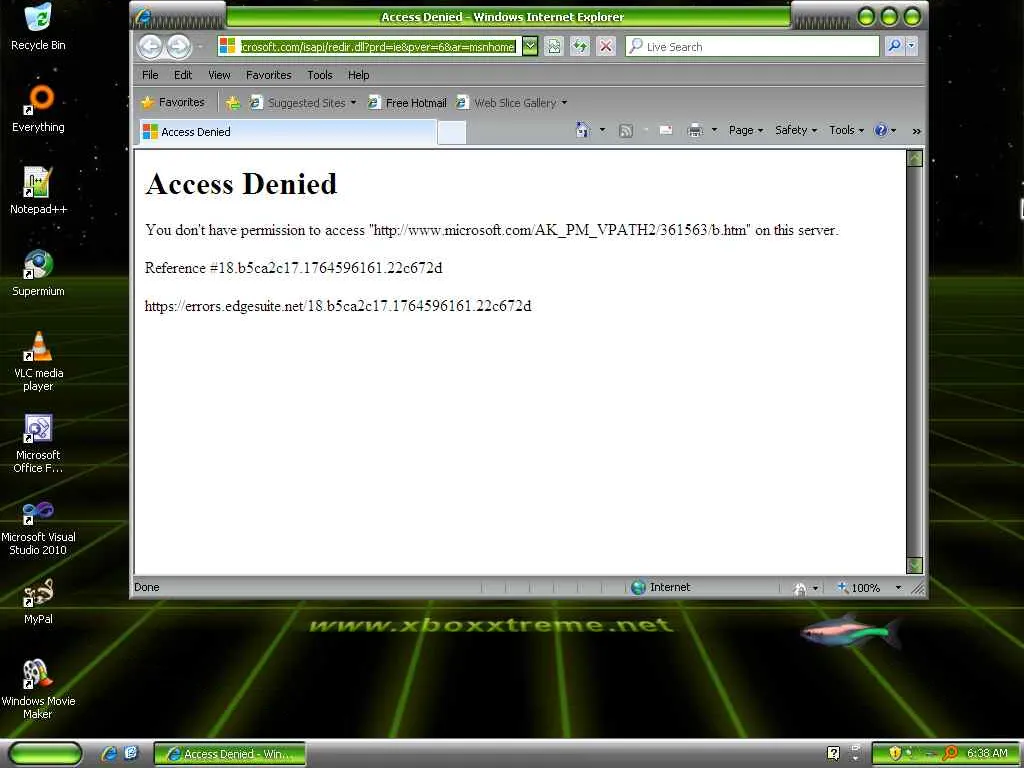
Task: Open the recent pages dropdown beside Forward
Action: coord(200,47)
